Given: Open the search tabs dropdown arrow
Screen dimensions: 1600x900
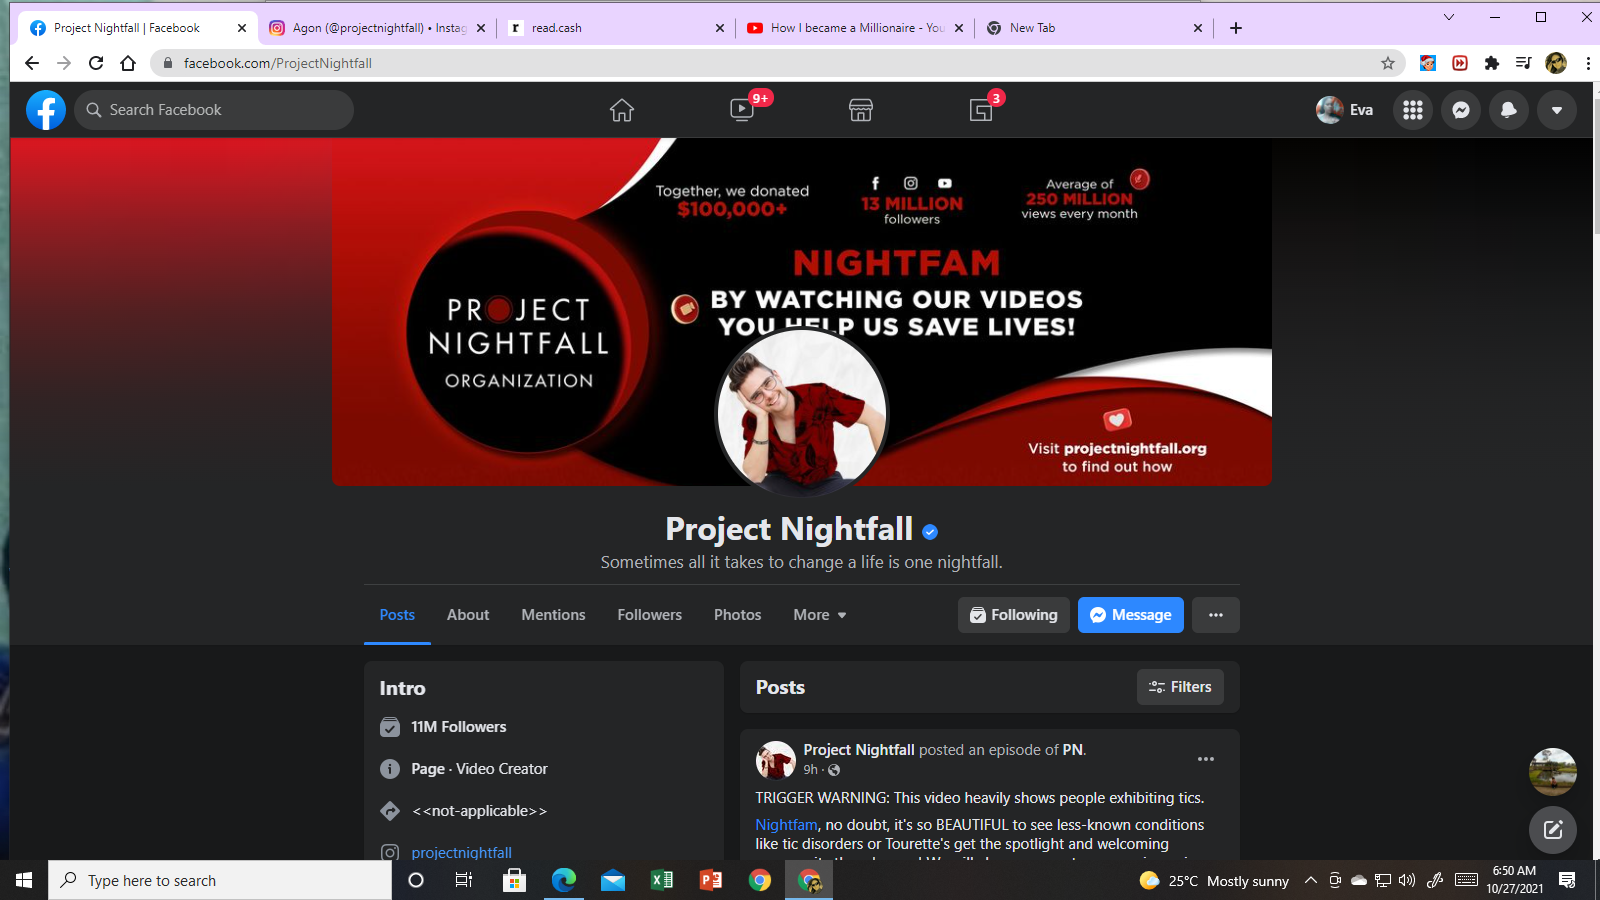Looking at the screenshot, I should tap(1449, 17).
